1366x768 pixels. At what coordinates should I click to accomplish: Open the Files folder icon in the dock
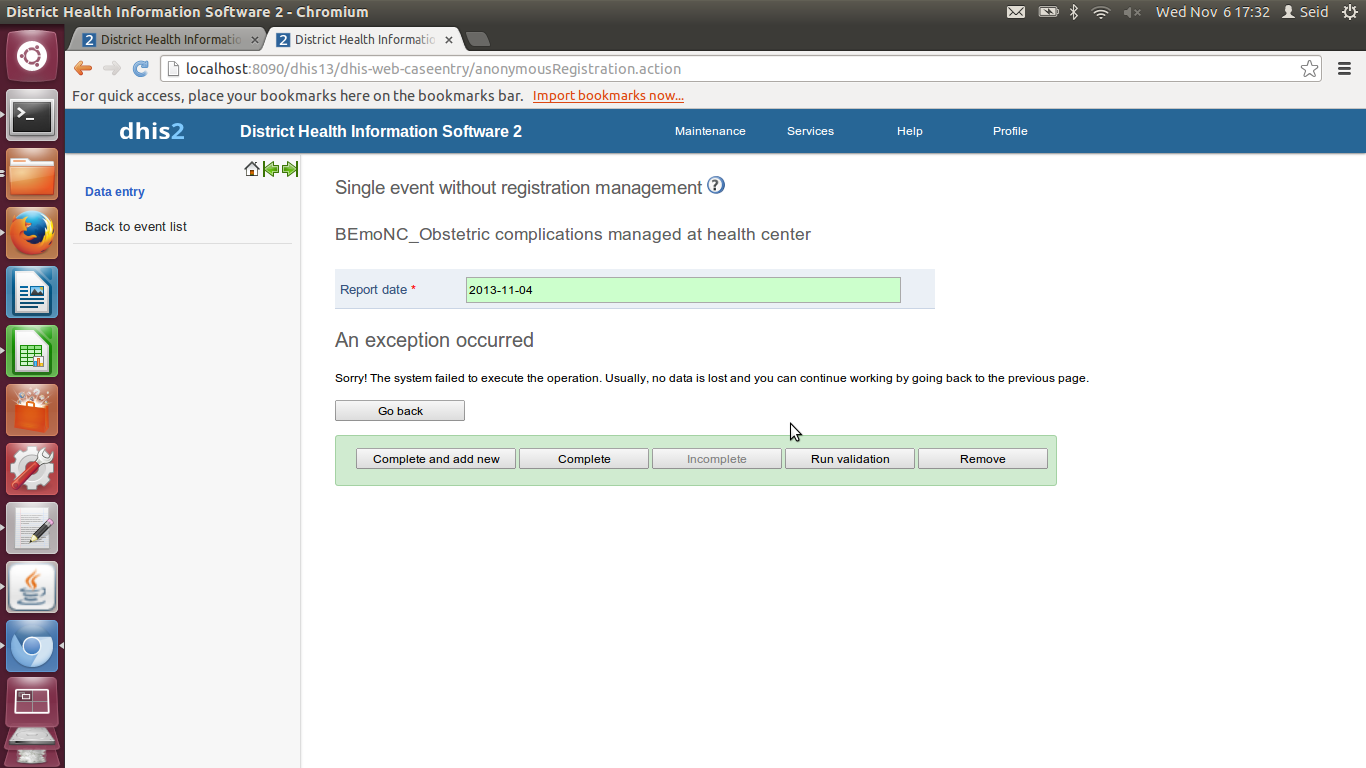point(32,175)
